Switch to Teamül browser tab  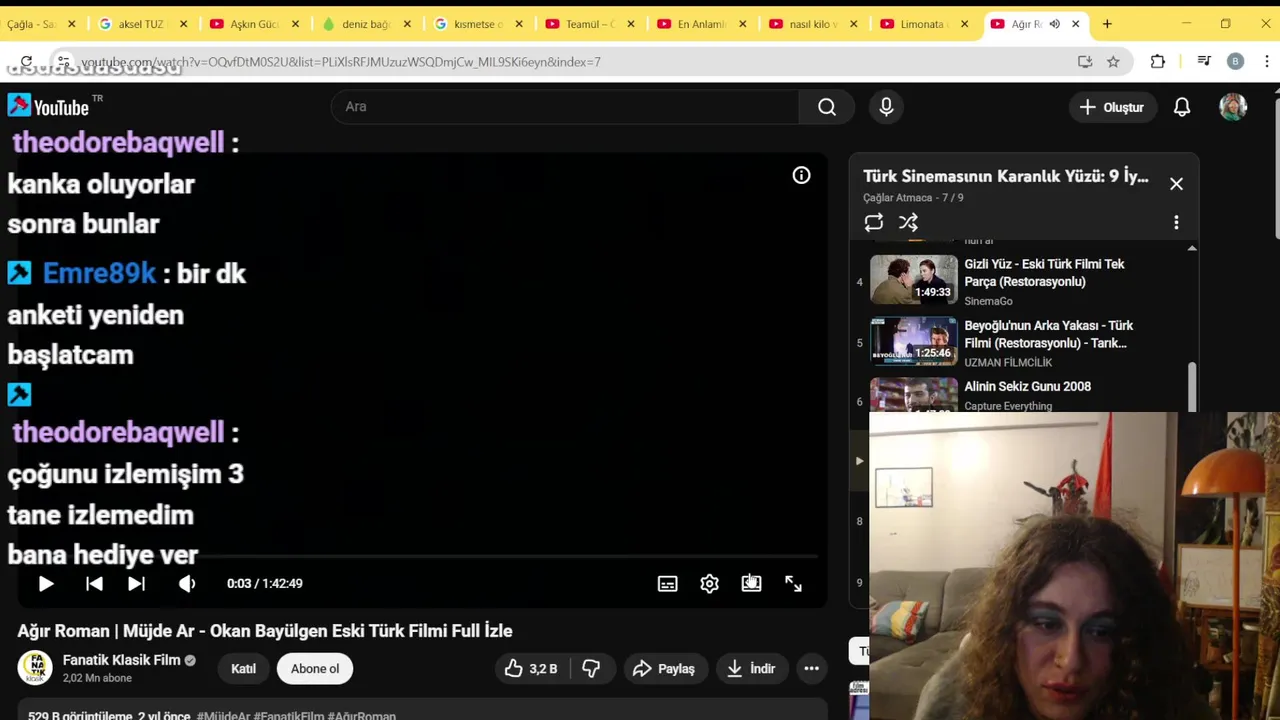click(591, 24)
